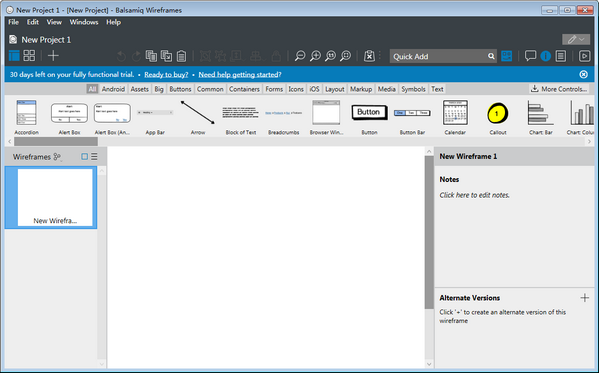Image resolution: width=599 pixels, height=373 pixels.
Task: Toggle the project info notes panel
Action: coord(560,56)
